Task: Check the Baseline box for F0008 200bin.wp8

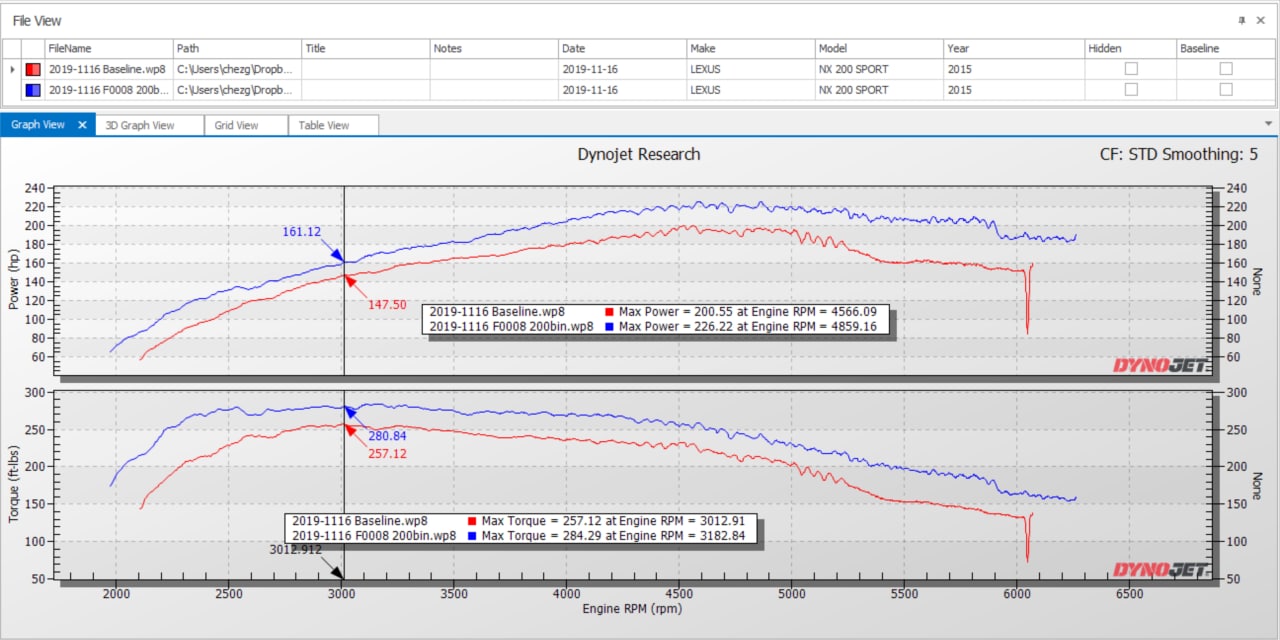Action: (1225, 90)
